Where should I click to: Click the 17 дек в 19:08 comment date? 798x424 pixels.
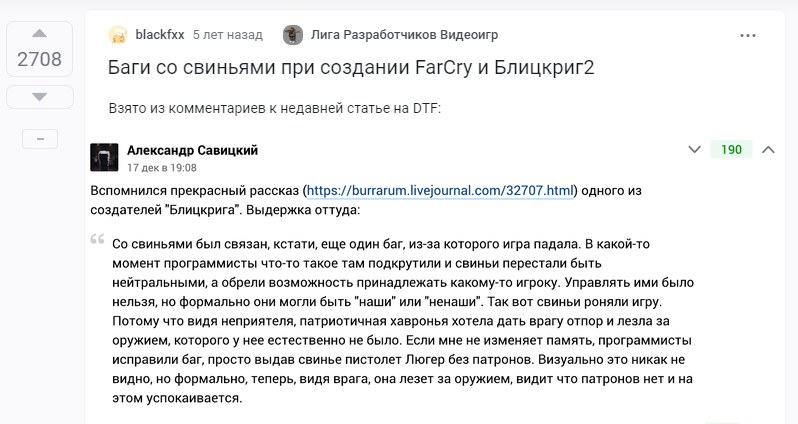(162, 167)
